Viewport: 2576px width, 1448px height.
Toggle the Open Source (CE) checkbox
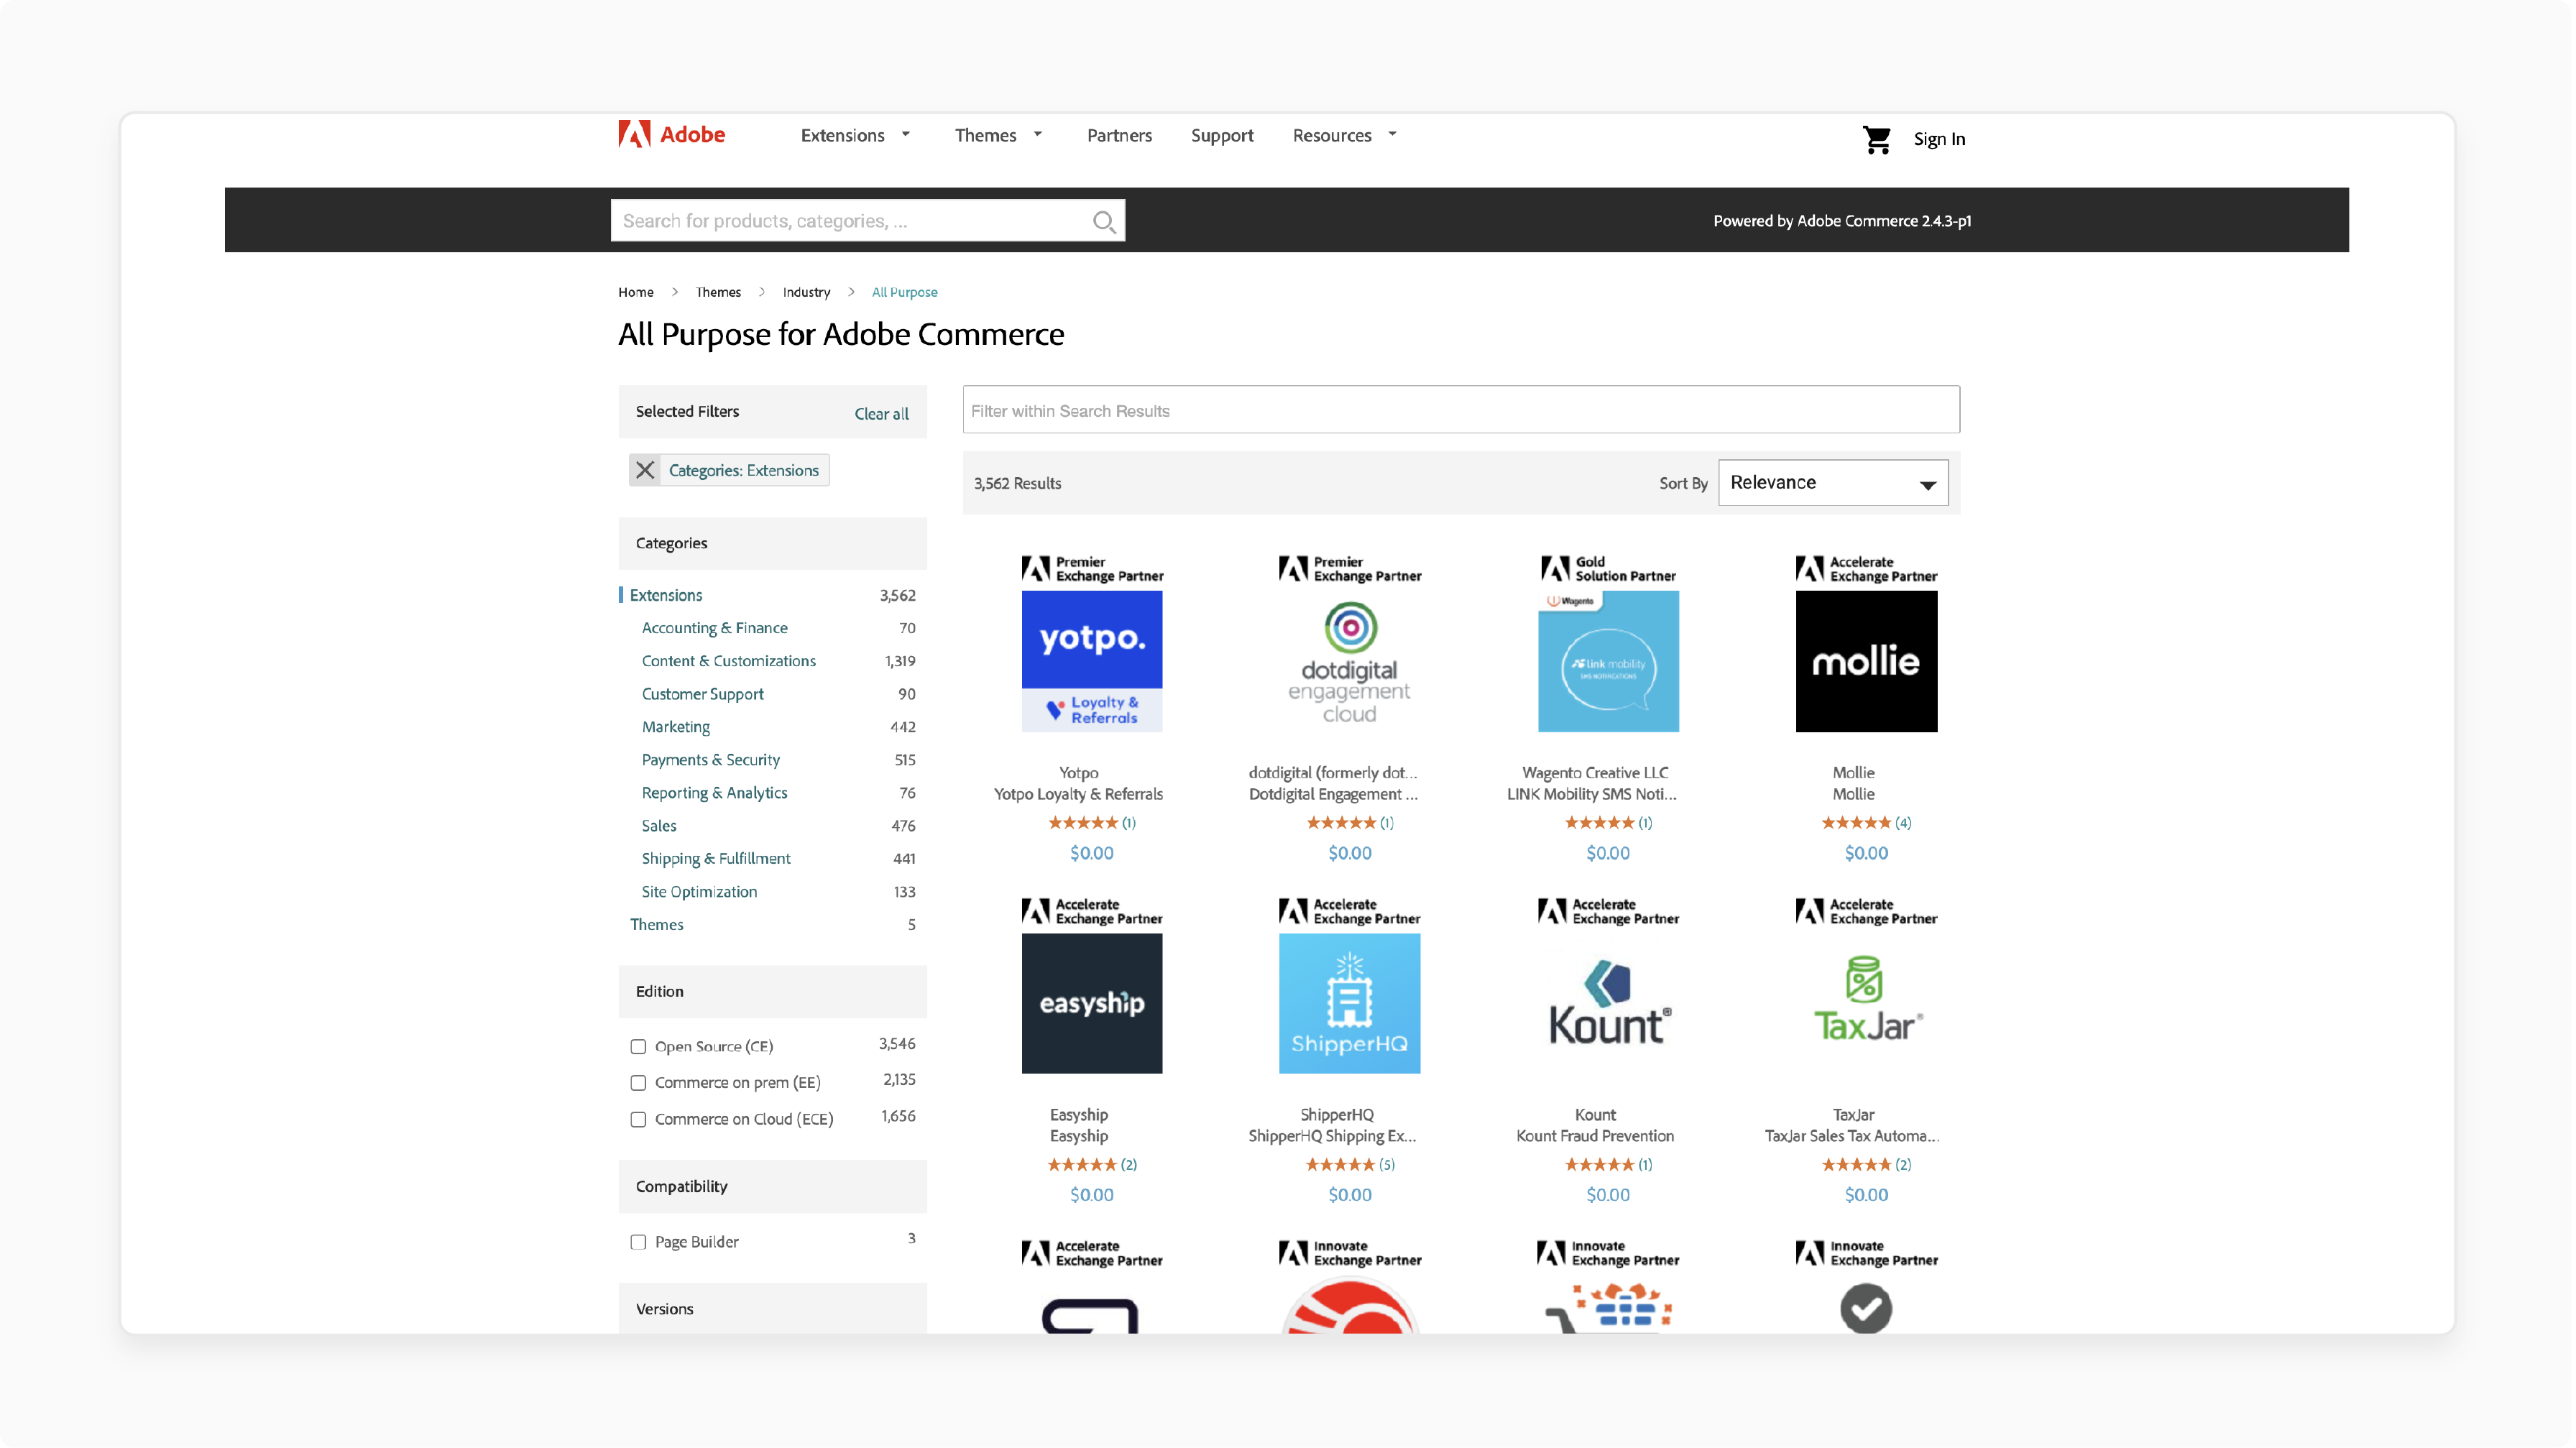(638, 1046)
